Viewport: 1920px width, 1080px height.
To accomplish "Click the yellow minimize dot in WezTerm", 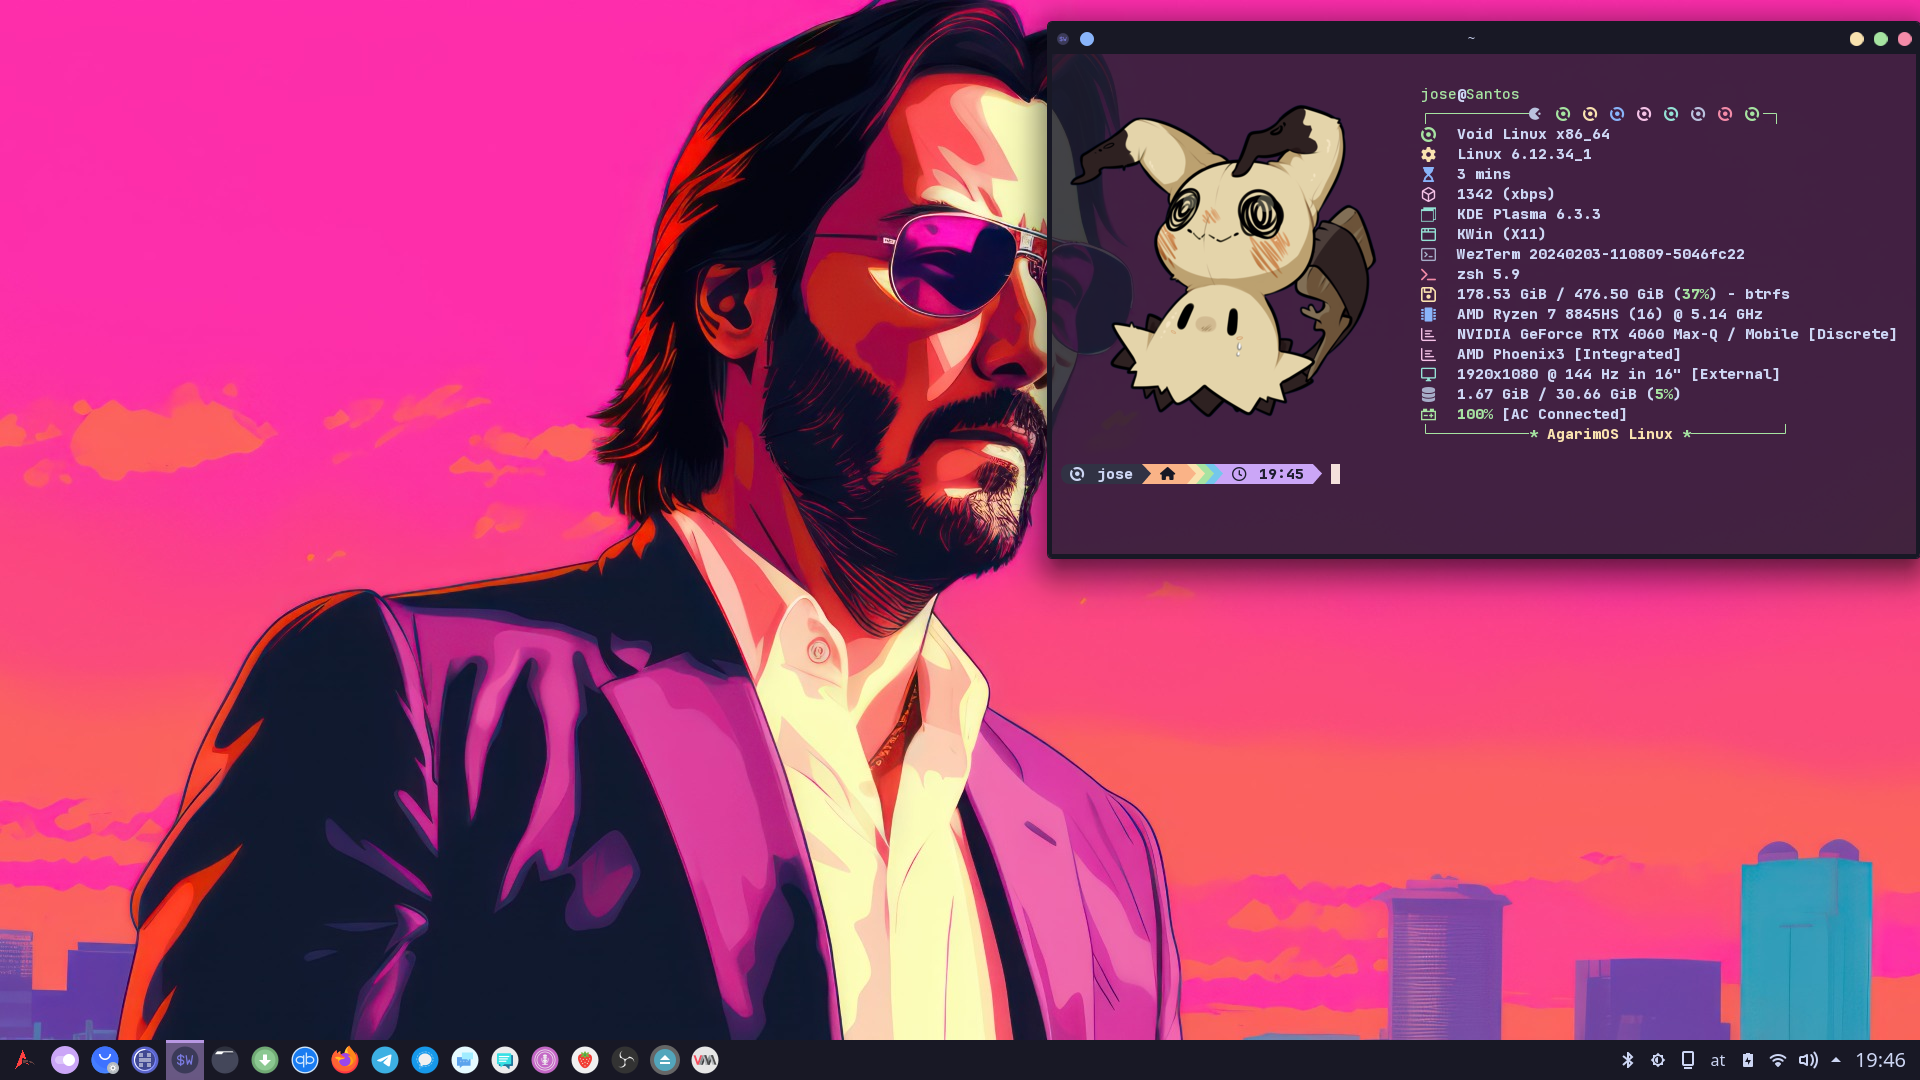I will [x=1856, y=39].
